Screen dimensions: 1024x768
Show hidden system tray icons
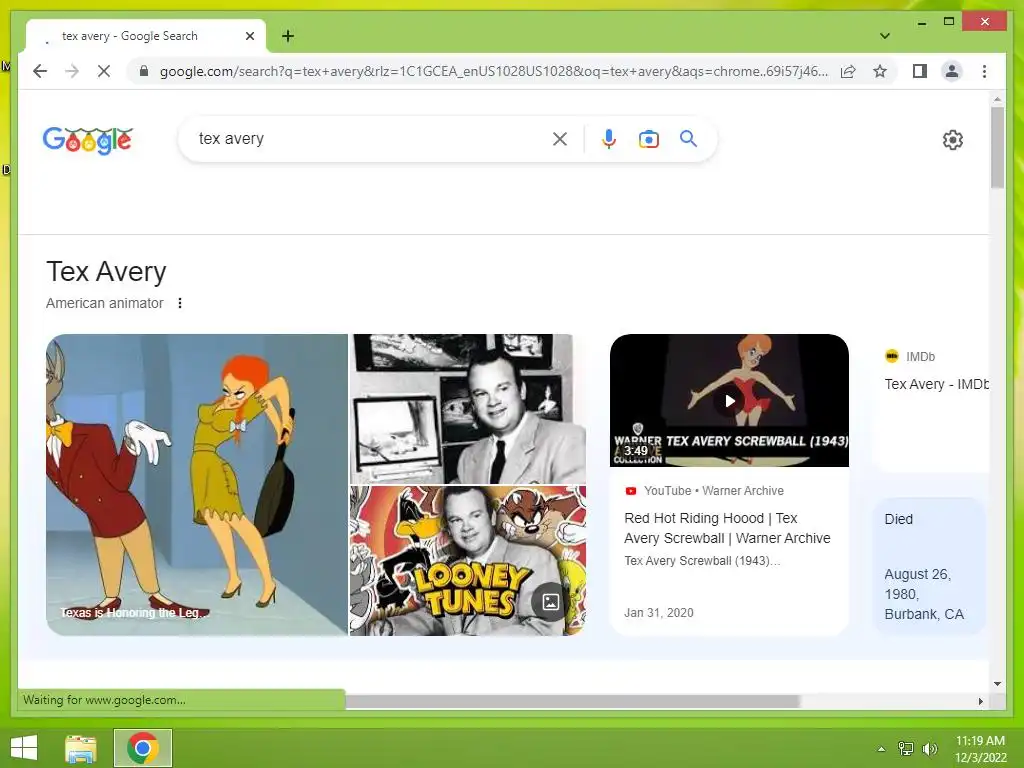(x=882, y=748)
